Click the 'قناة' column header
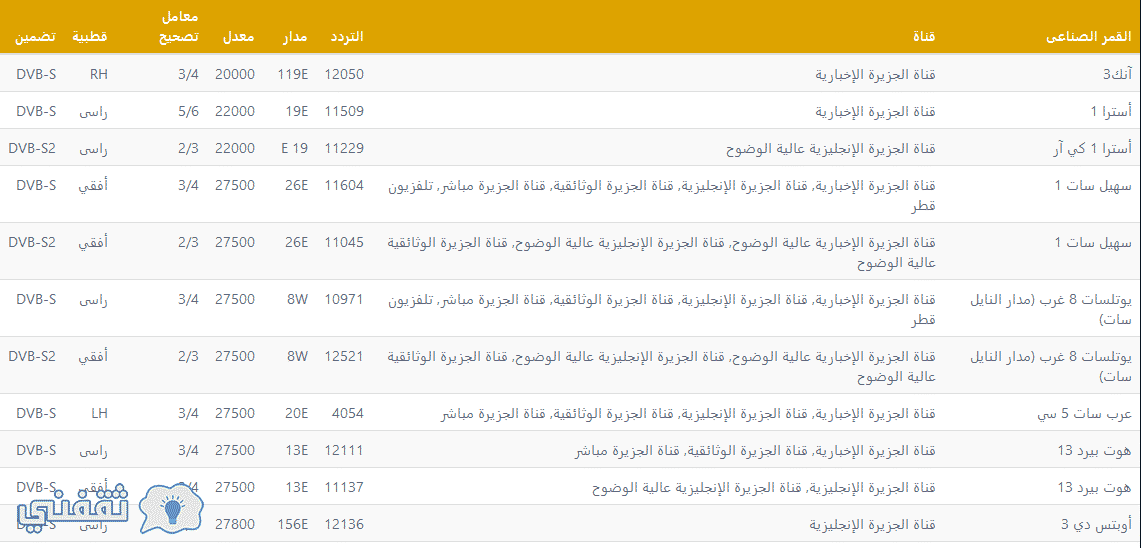Viewport: 1141px width, 548px height. [923, 37]
